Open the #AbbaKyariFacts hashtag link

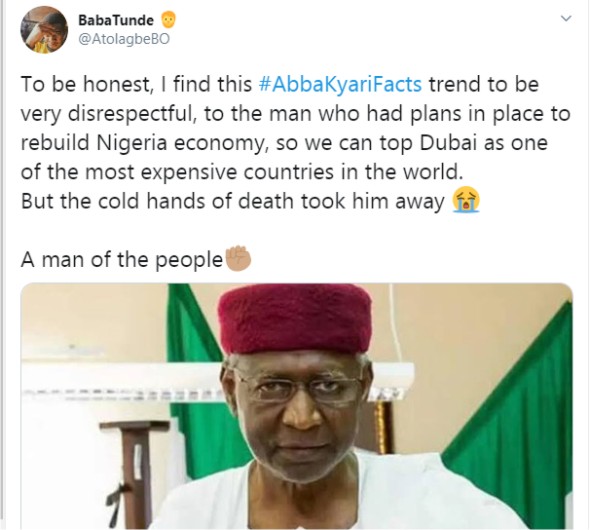[x=341, y=84]
